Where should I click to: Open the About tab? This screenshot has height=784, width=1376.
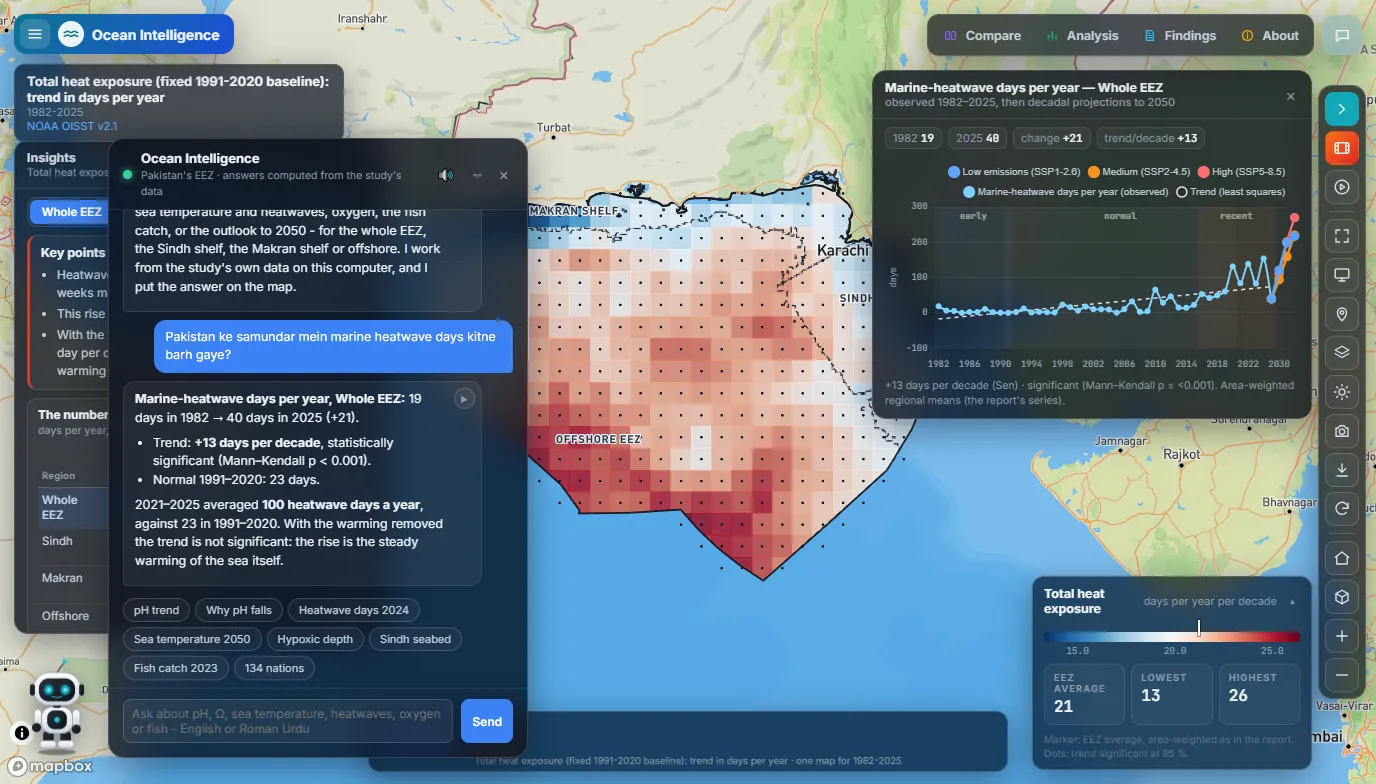coord(1270,35)
